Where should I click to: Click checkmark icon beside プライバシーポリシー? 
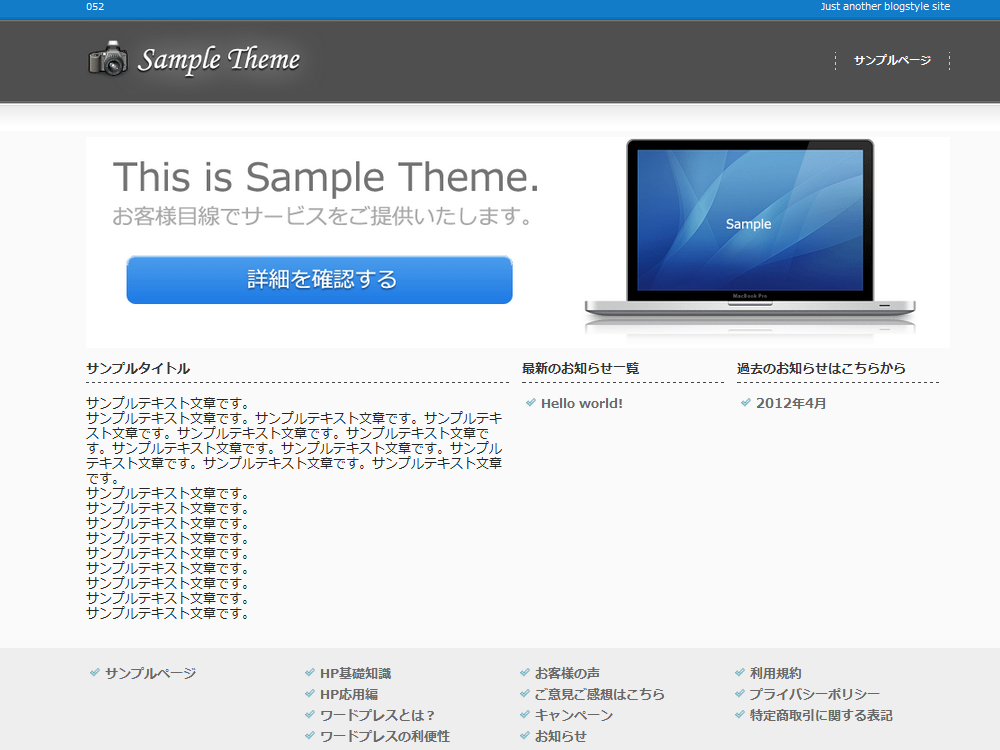coord(740,693)
